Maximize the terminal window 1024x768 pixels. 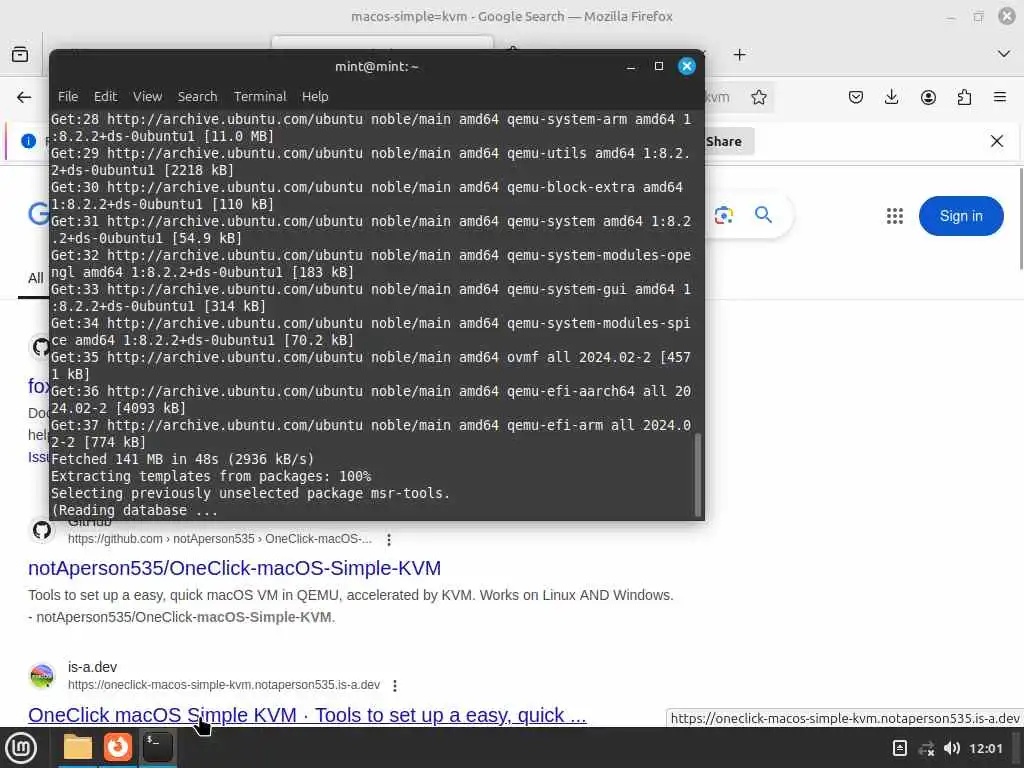[659, 66]
